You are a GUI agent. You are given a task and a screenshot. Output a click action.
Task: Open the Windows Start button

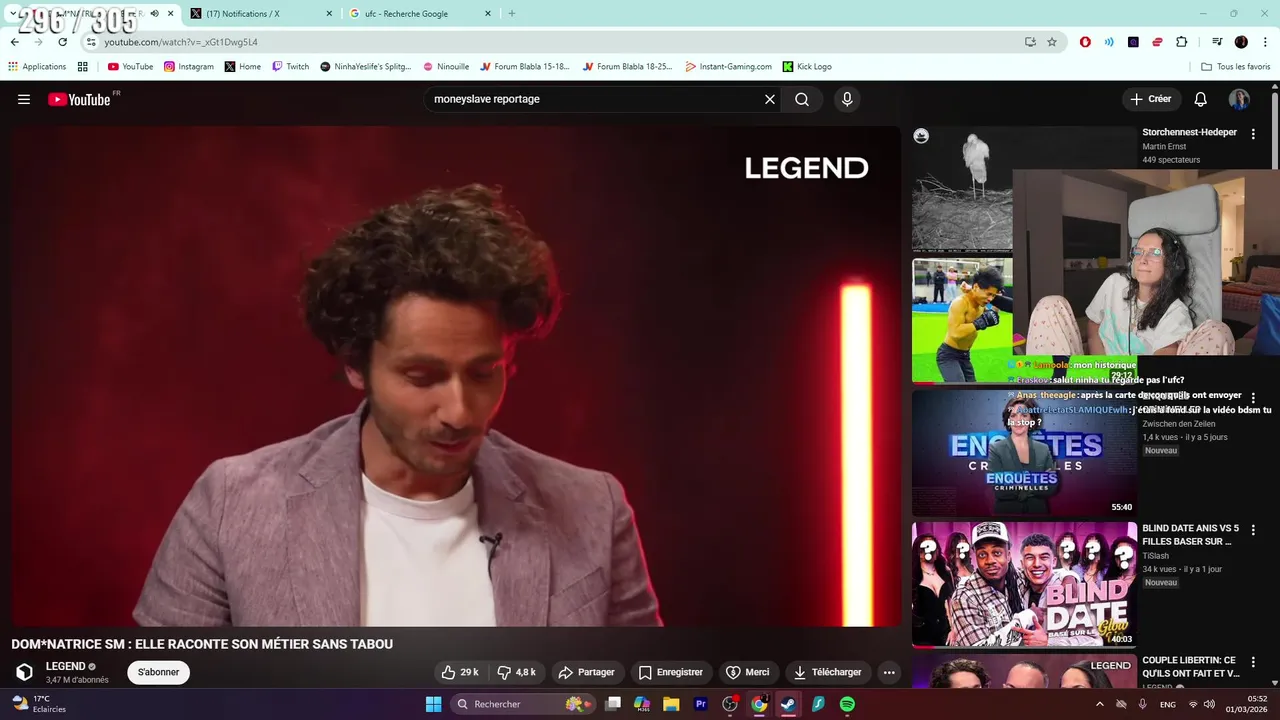click(433, 704)
